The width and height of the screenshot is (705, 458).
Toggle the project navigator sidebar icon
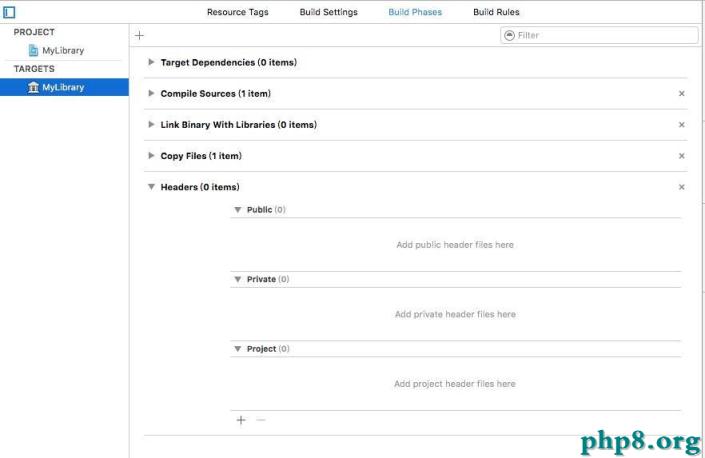point(9,12)
